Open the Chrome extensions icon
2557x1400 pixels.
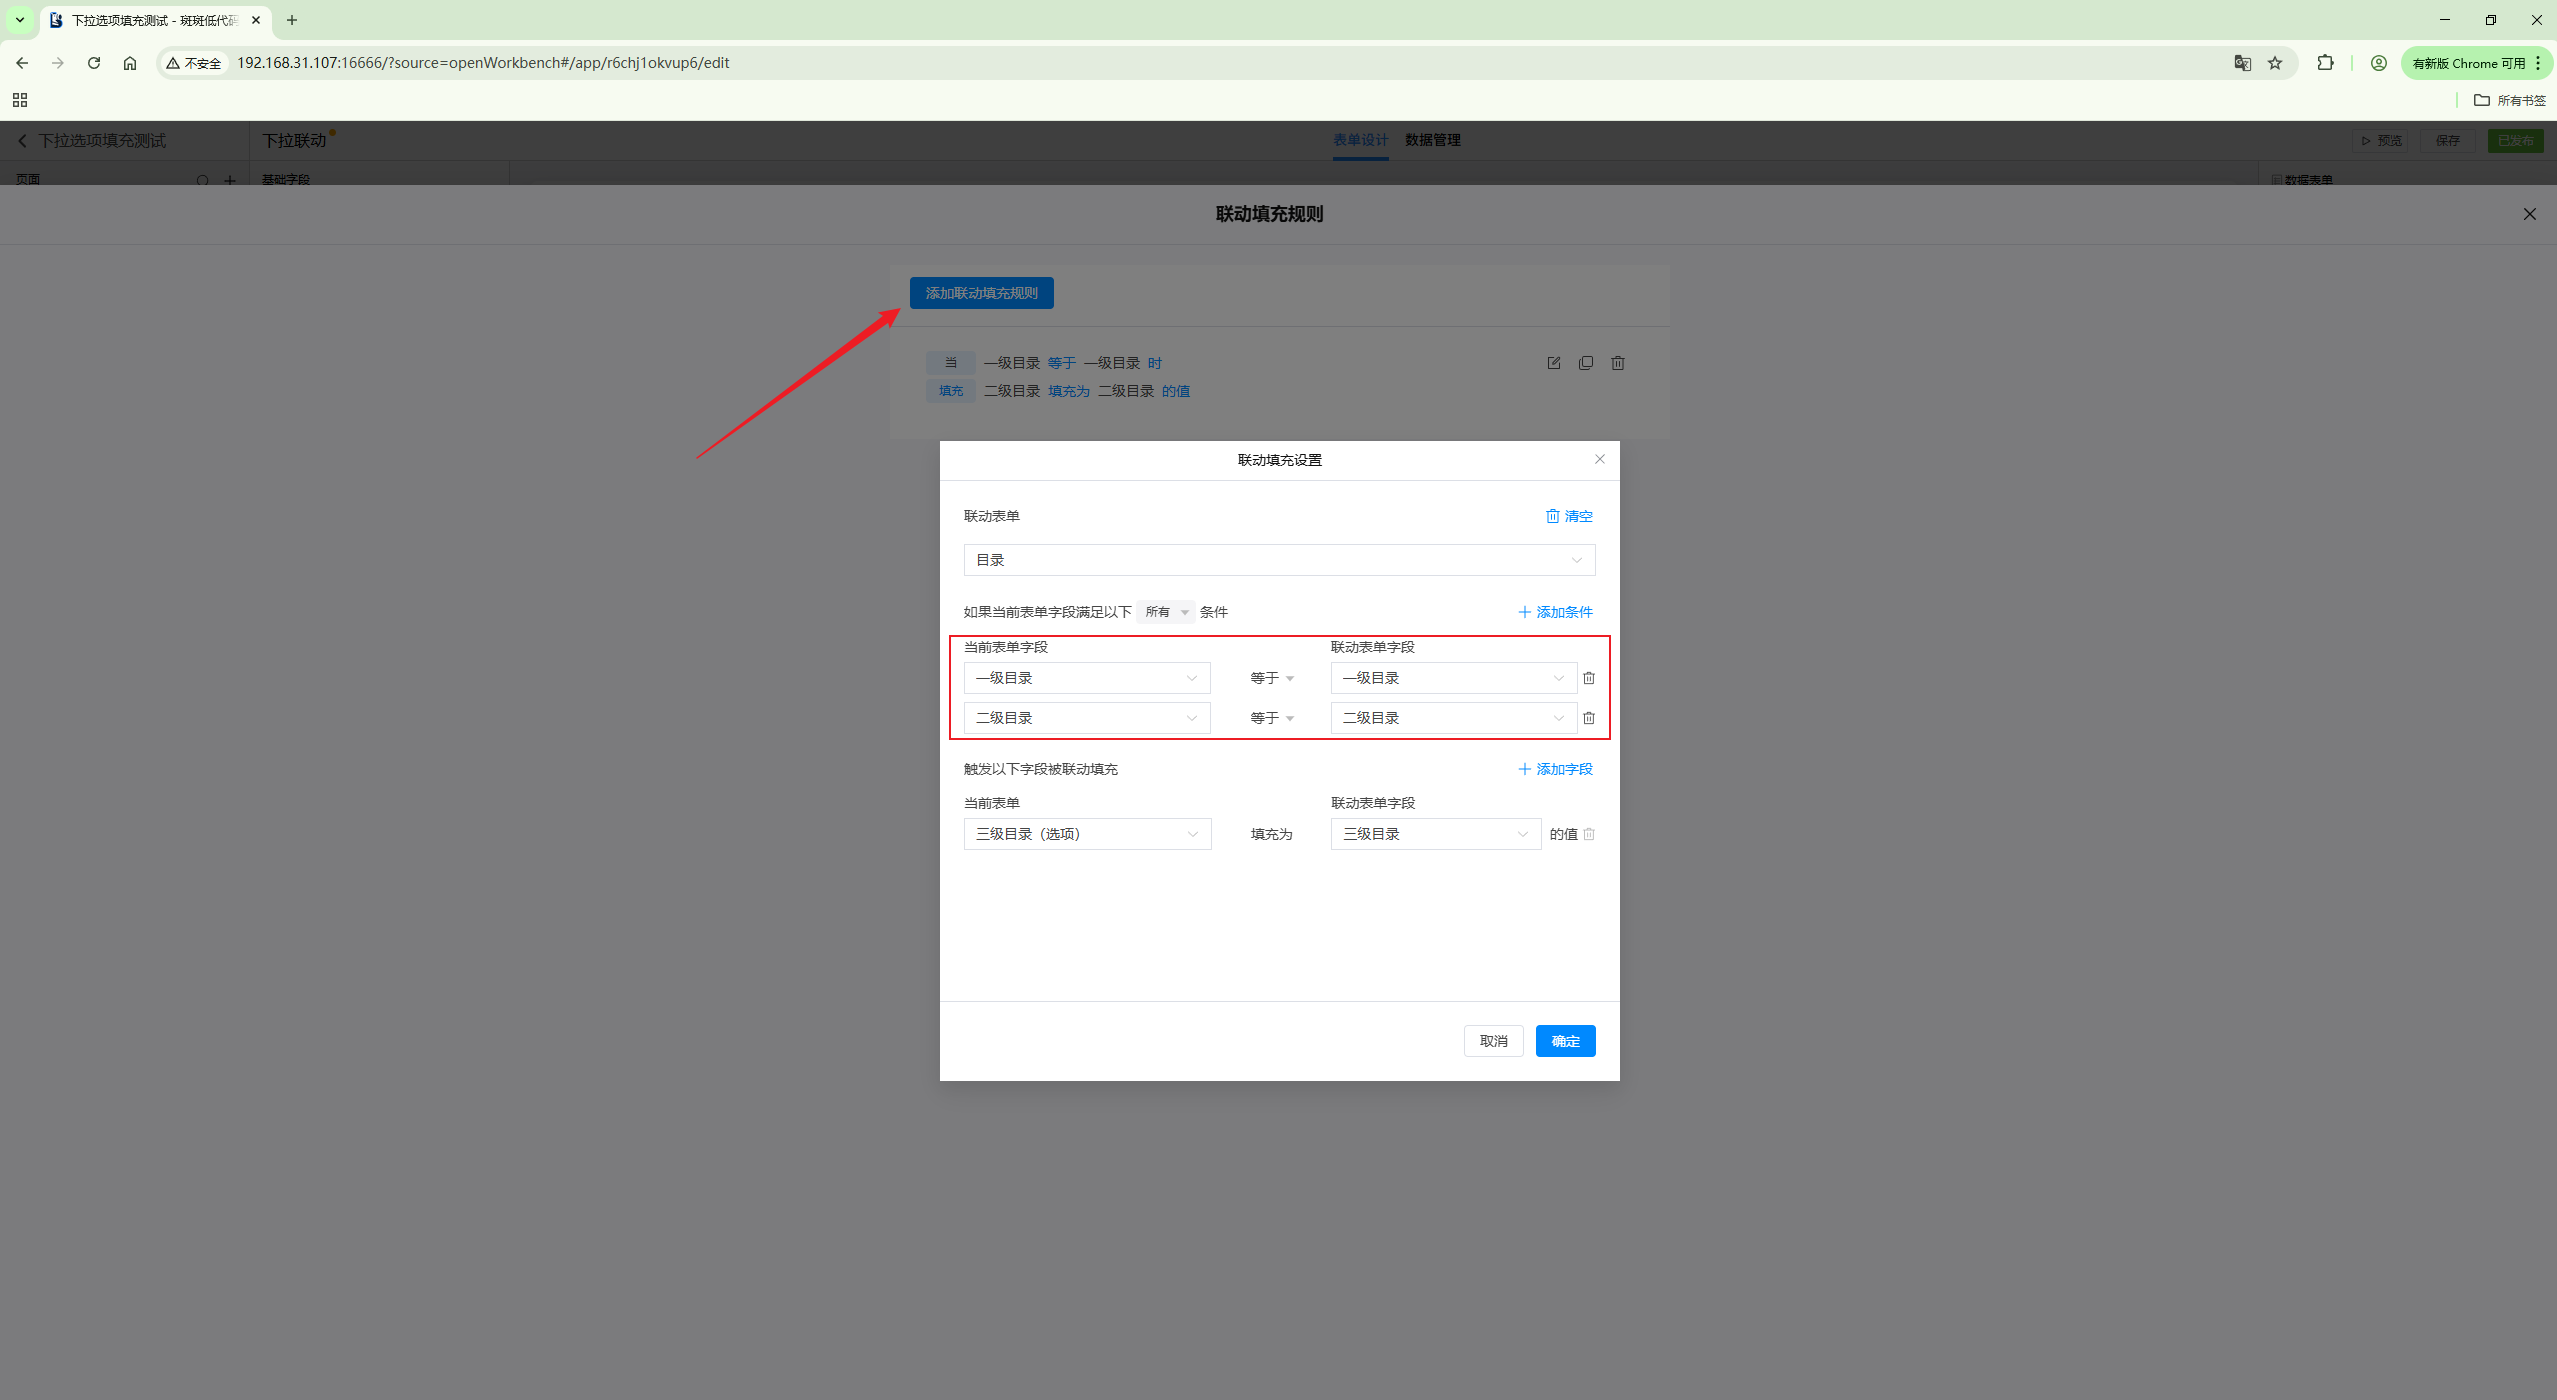tap(2325, 63)
